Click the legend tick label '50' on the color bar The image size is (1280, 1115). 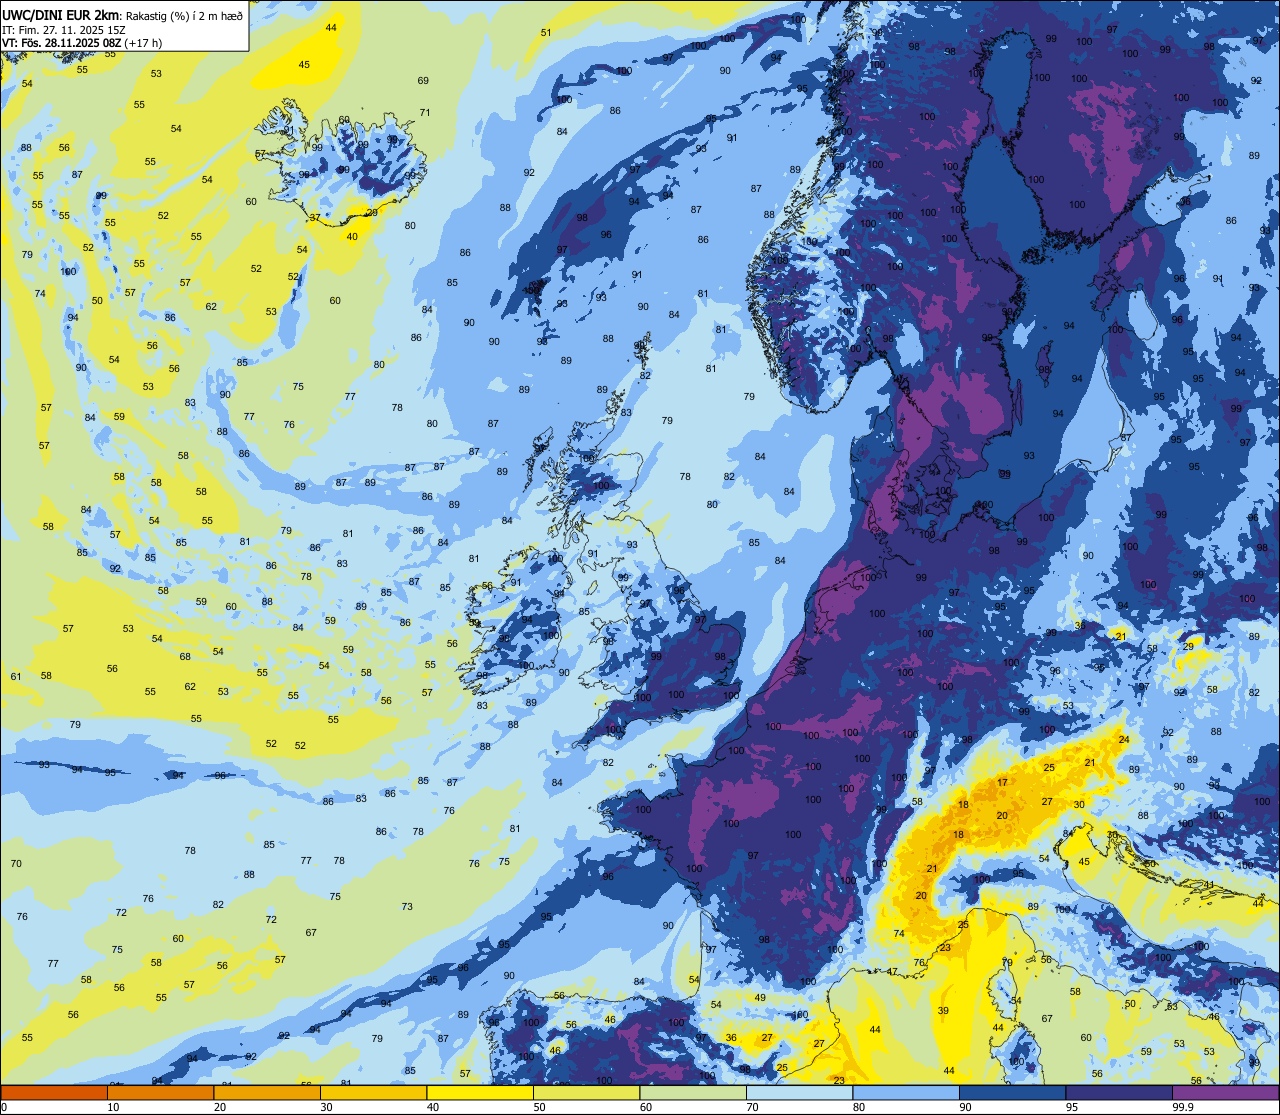(539, 1107)
